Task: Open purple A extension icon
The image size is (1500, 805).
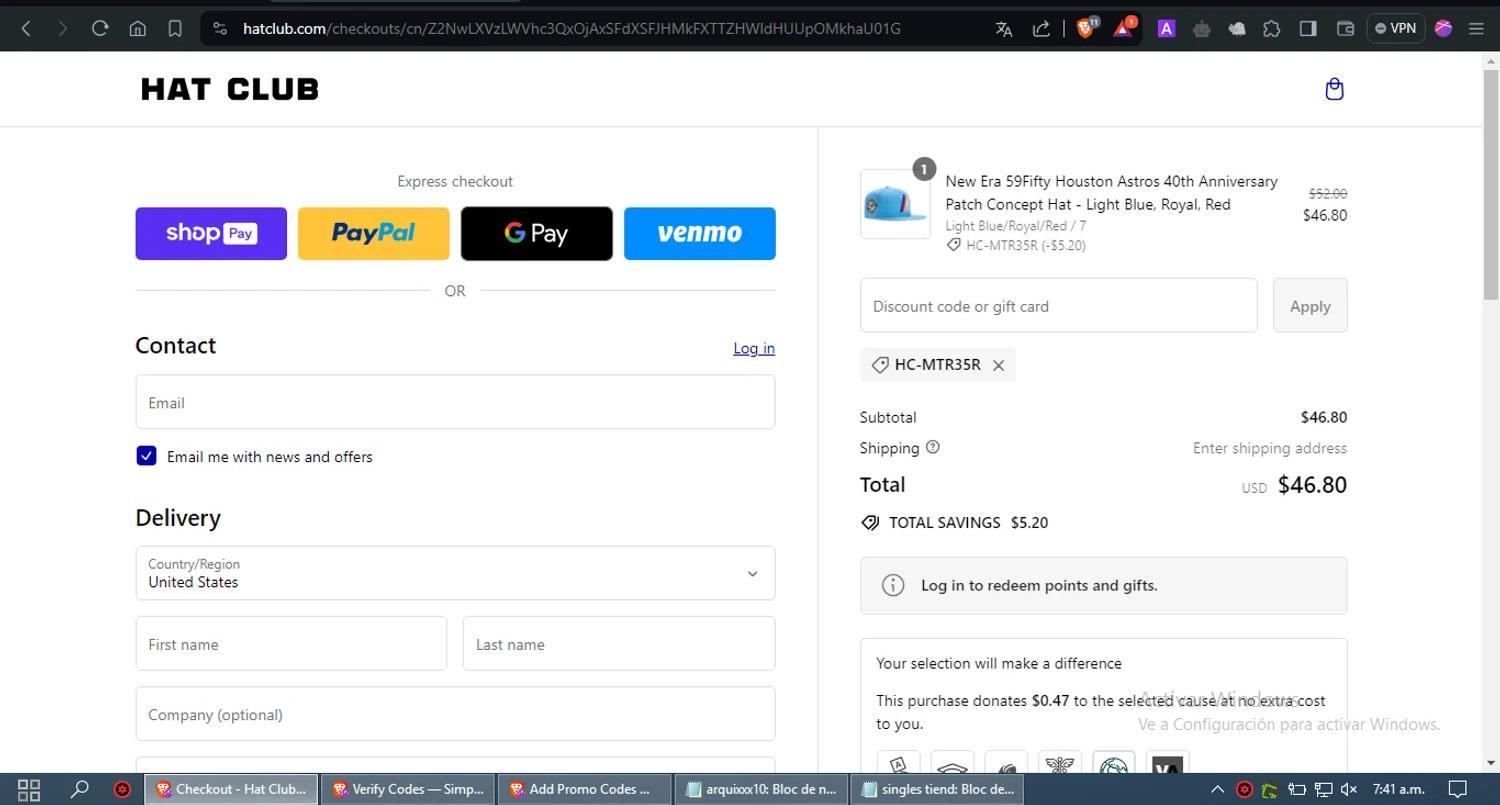Action: pos(1166,29)
